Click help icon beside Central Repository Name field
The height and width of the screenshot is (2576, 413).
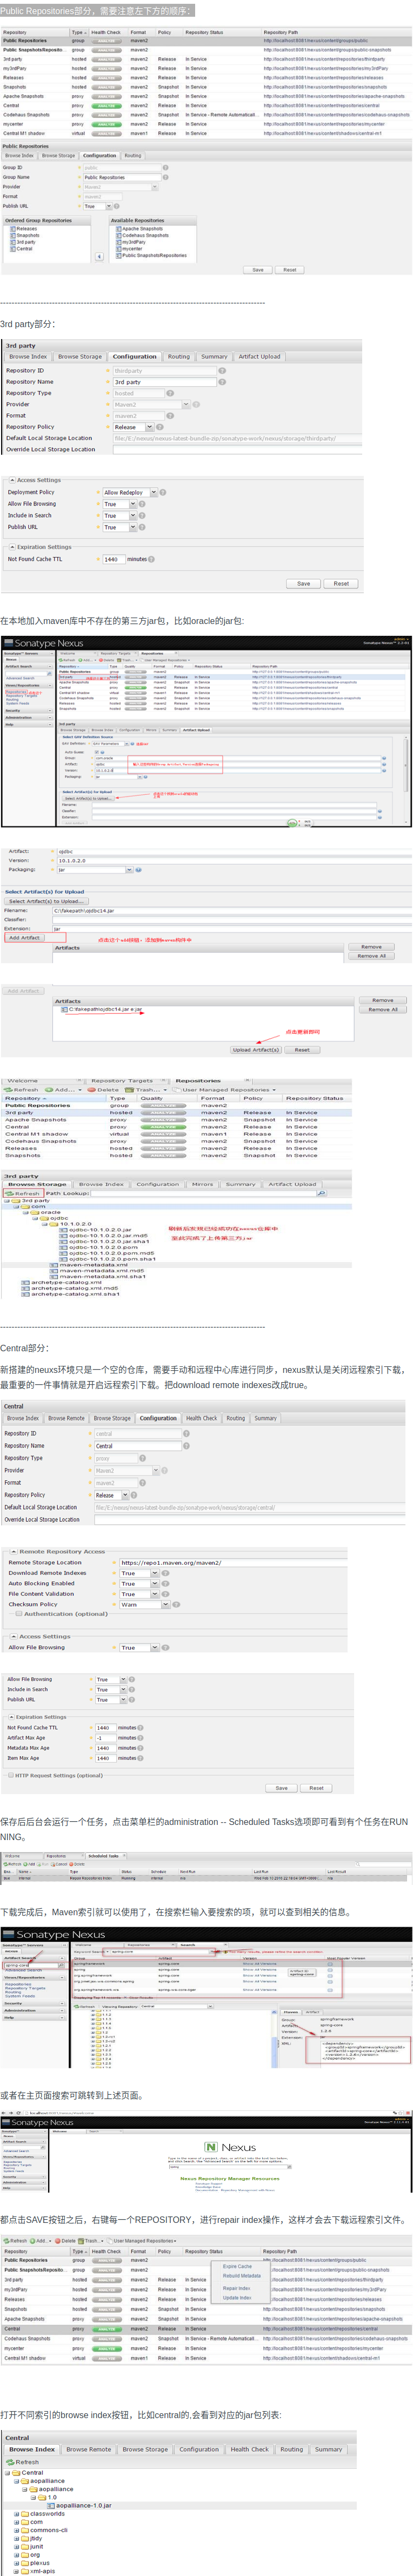pyautogui.click(x=187, y=1446)
